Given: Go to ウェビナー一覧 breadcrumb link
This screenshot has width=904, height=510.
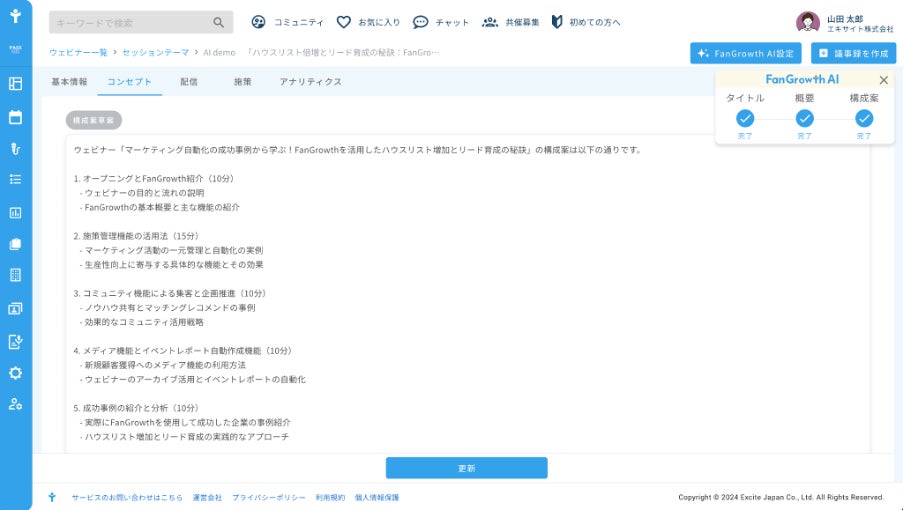Looking at the screenshot, I should coord(78,52).
